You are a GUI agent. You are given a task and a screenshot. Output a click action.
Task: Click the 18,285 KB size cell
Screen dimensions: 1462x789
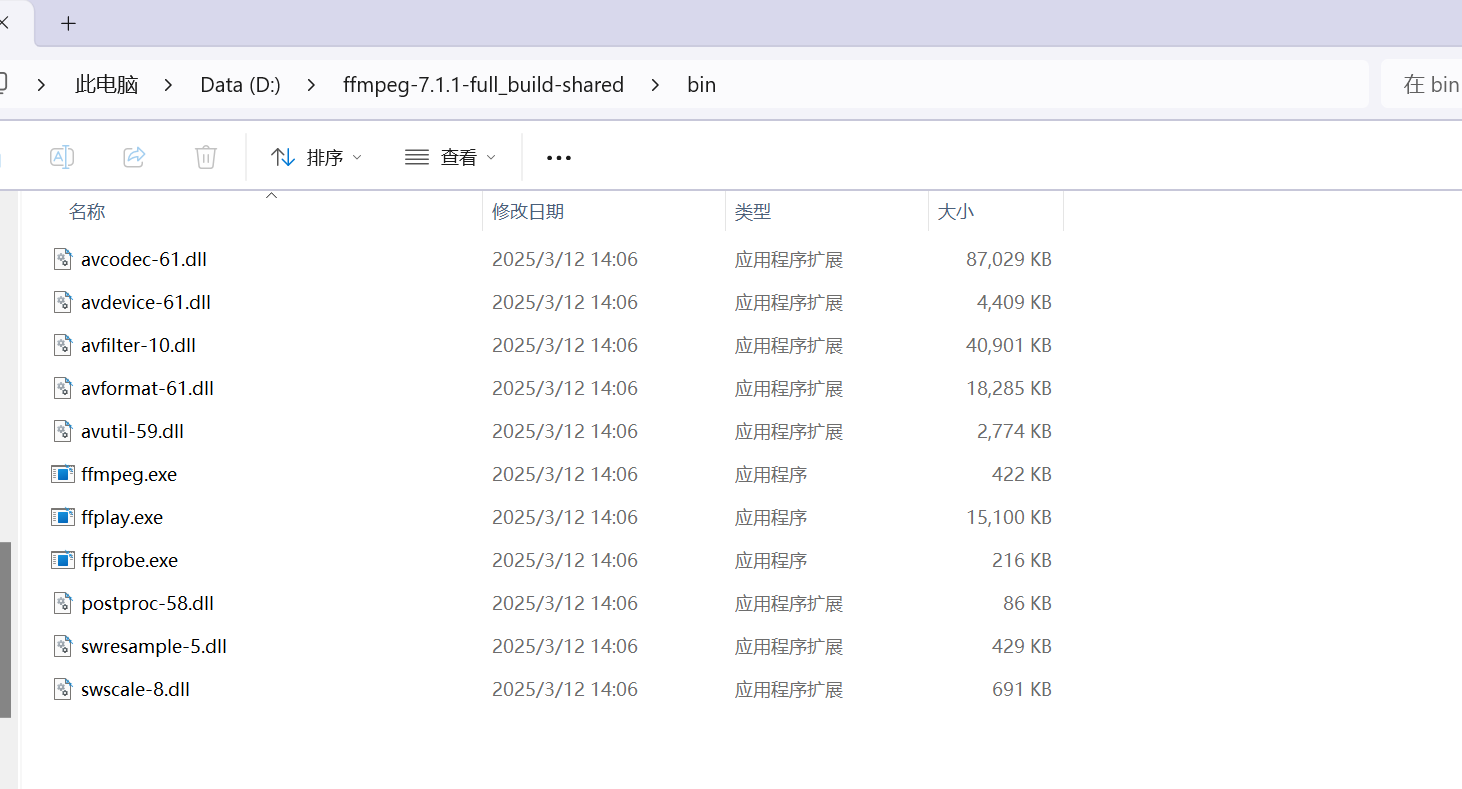[1009, 389]
